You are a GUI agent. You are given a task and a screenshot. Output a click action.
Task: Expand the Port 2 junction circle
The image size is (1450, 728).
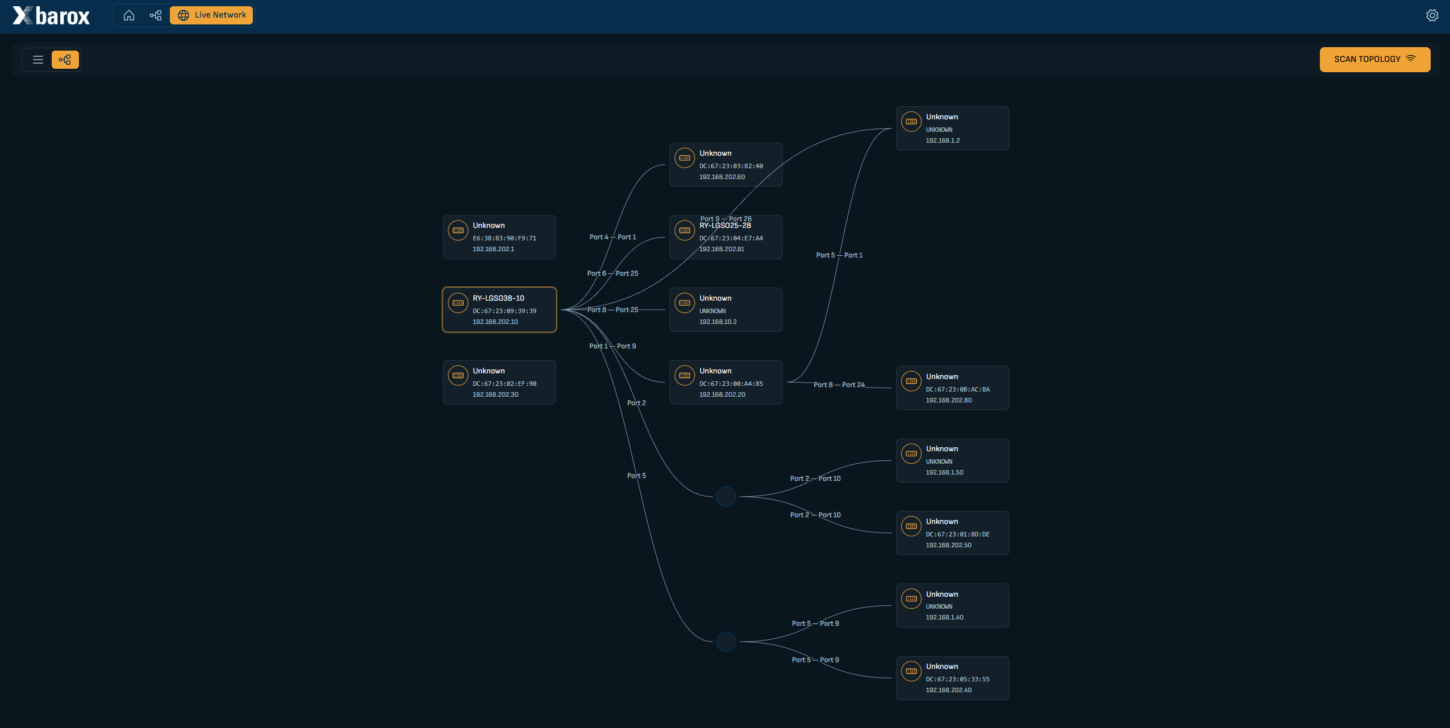(726, 497)
